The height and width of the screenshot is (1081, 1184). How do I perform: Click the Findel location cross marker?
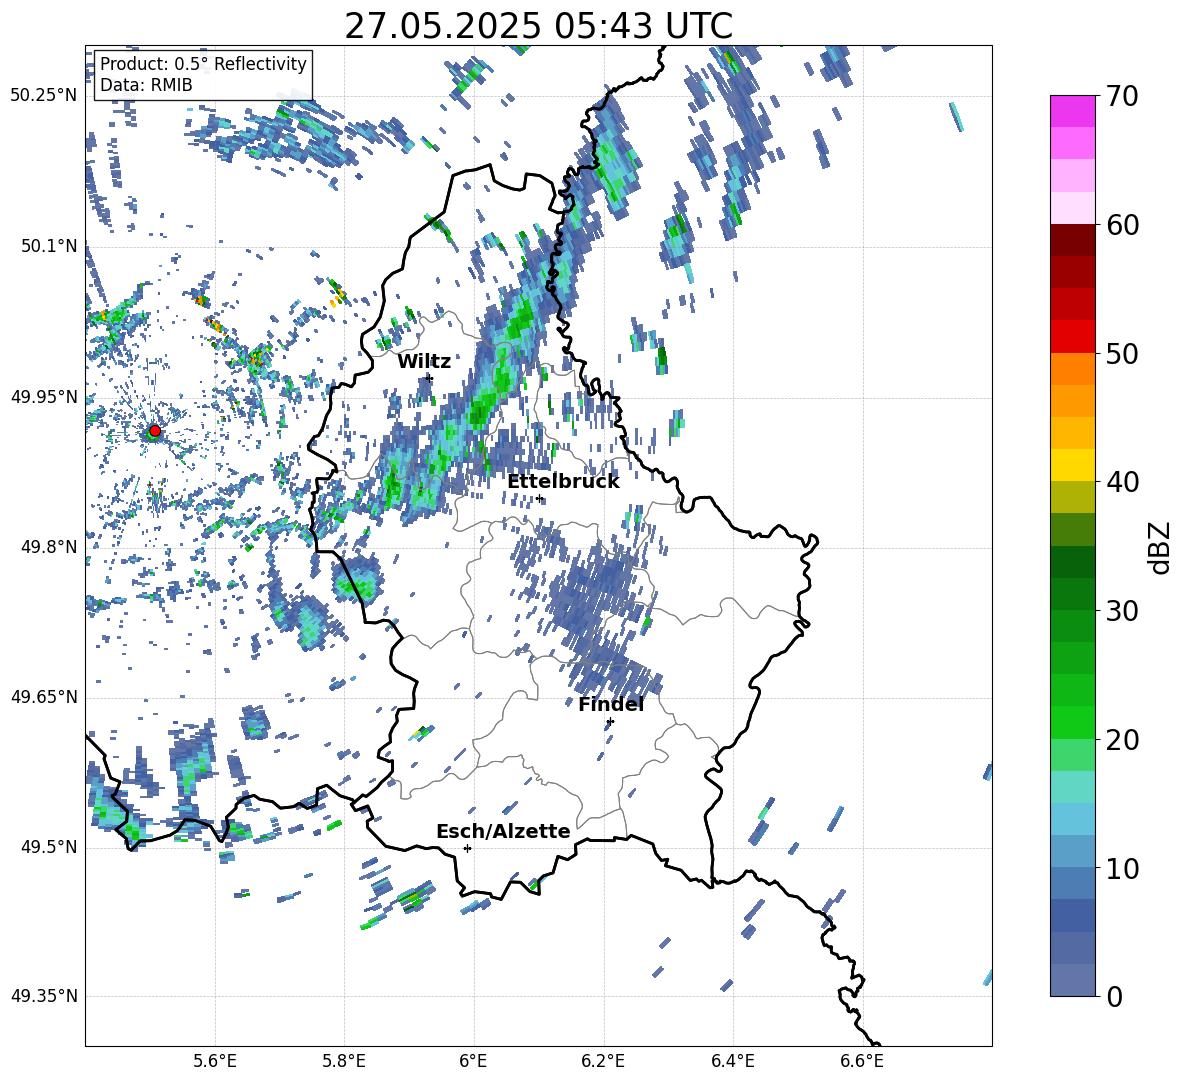(610, 722)
